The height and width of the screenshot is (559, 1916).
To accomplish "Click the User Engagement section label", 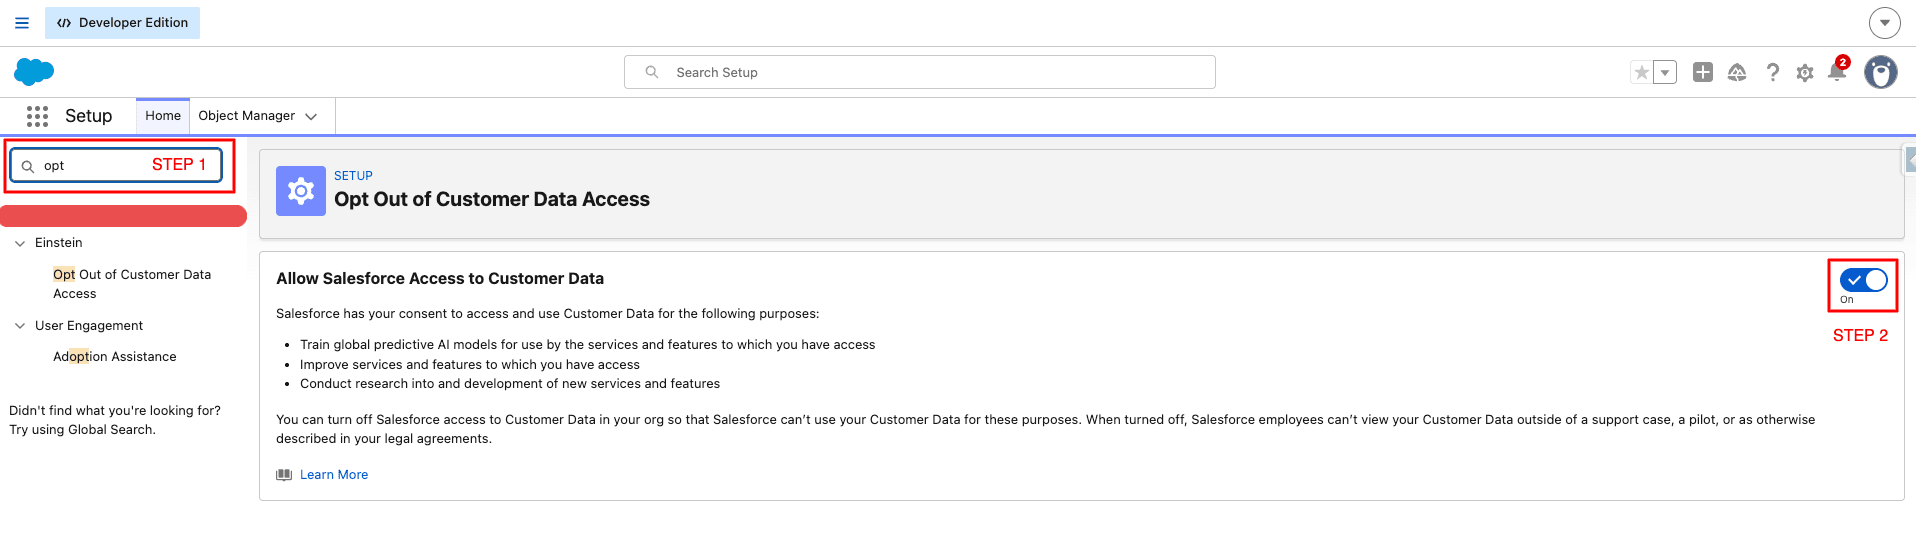I will [89, 326].
